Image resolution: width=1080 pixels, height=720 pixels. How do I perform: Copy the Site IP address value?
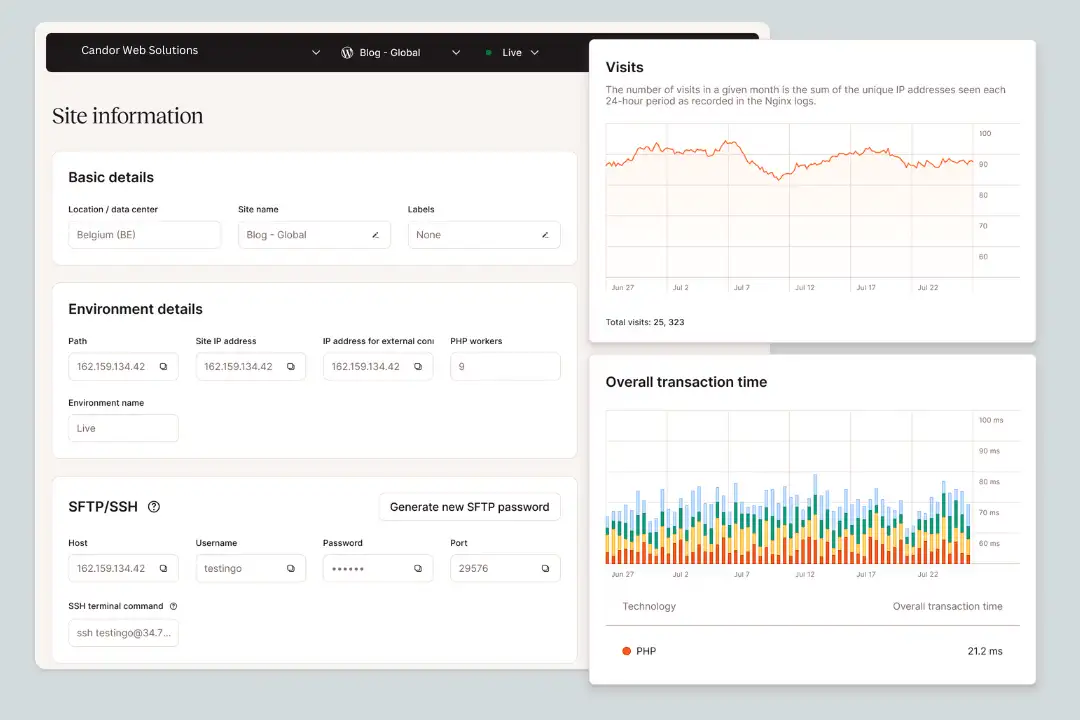click(x=291, y=367)
